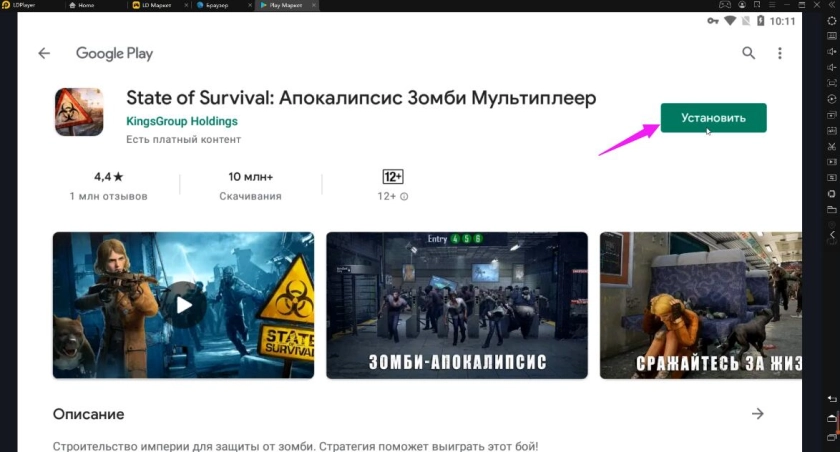
Task: Decrease volume from sidebar
Action: click(x=831, y=67)
